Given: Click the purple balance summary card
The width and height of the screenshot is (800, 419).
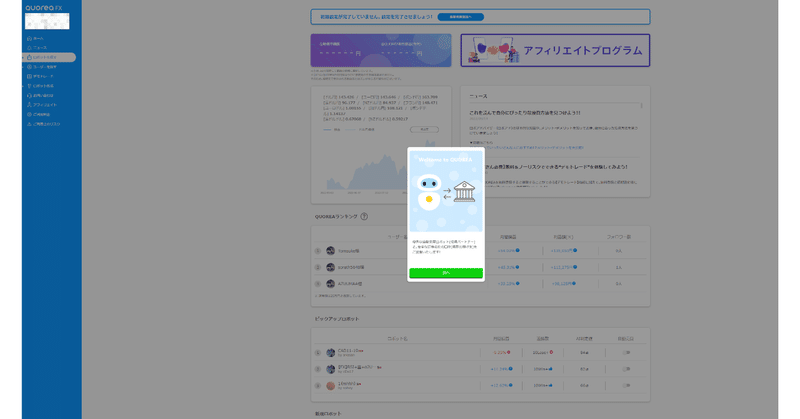Looking at the screenshot, I should [x=381, y=50].
